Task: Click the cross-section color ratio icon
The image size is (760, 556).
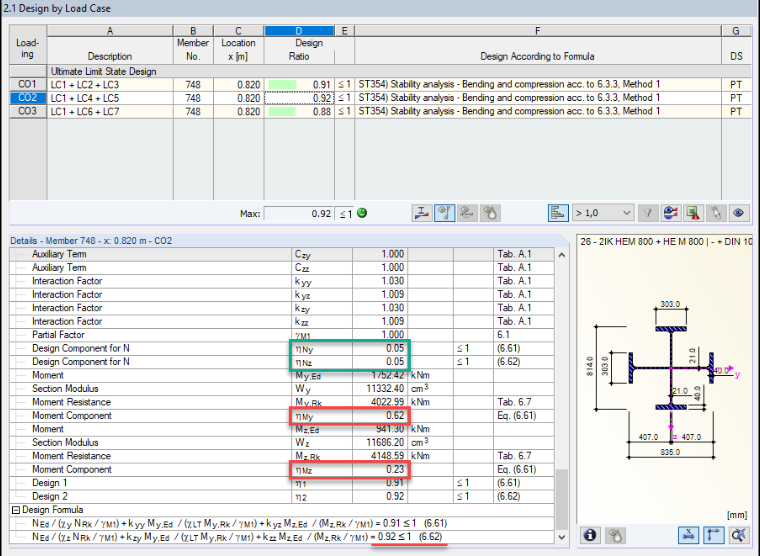Action: point(670,213)
